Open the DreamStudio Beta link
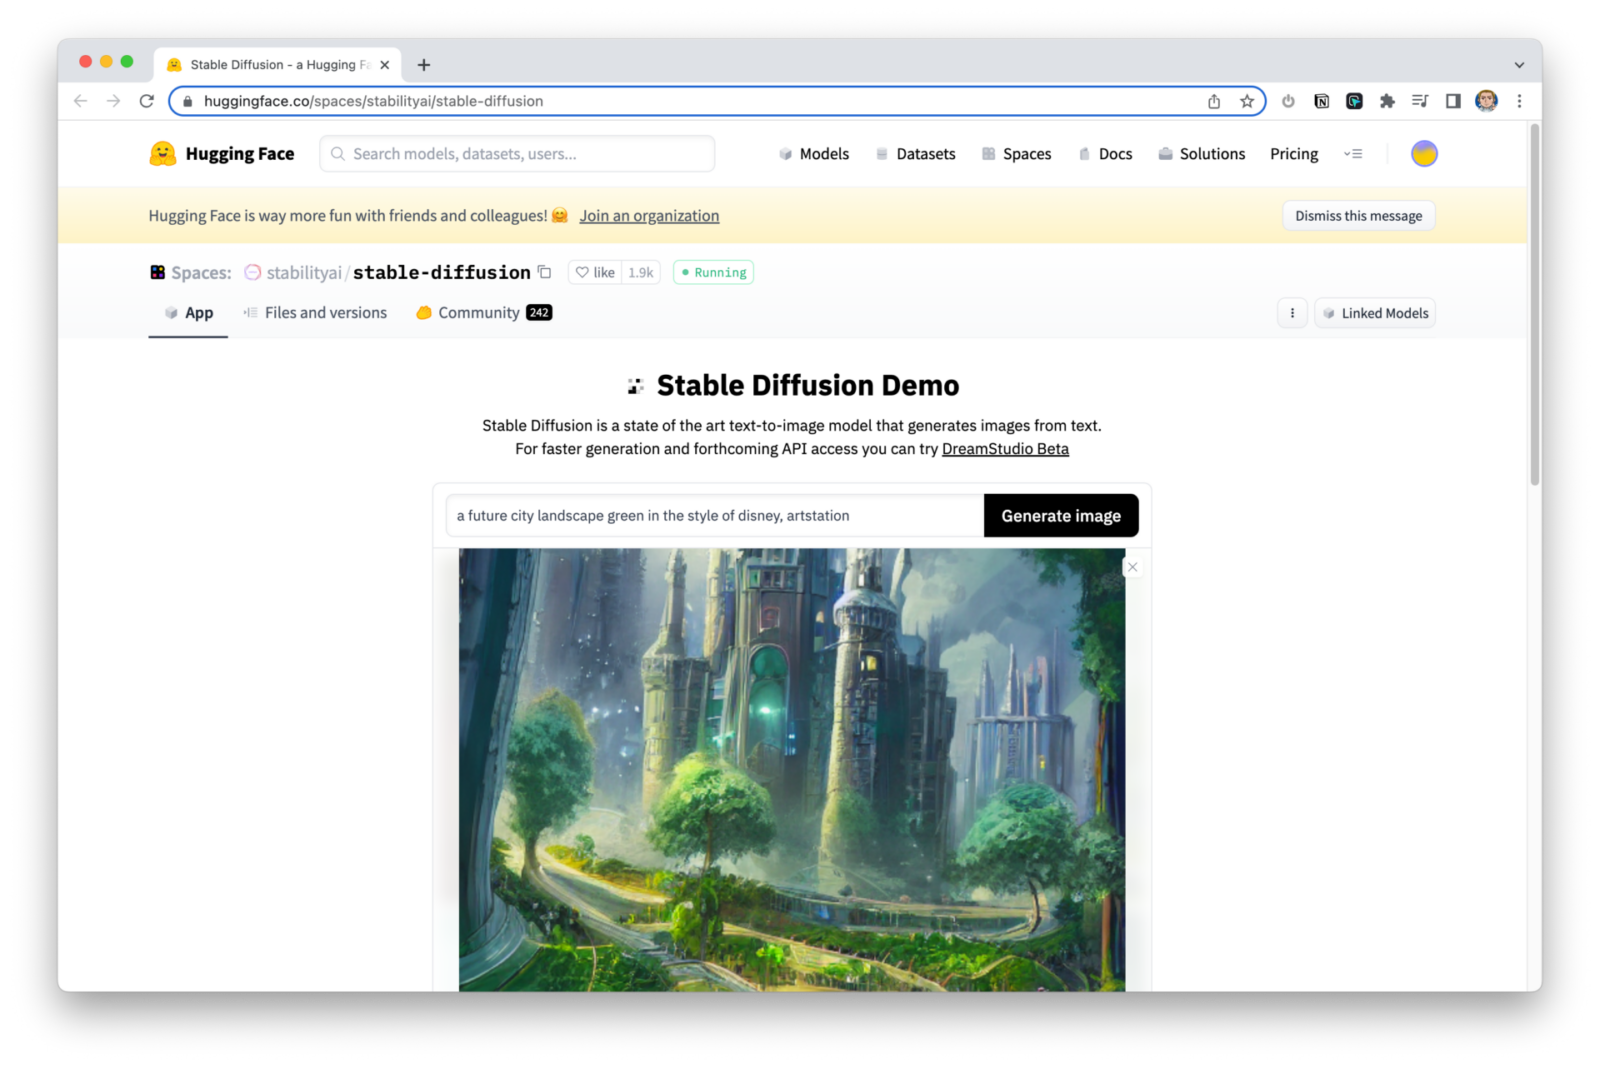1600x1068 pixels. (x=1005, y=449)
